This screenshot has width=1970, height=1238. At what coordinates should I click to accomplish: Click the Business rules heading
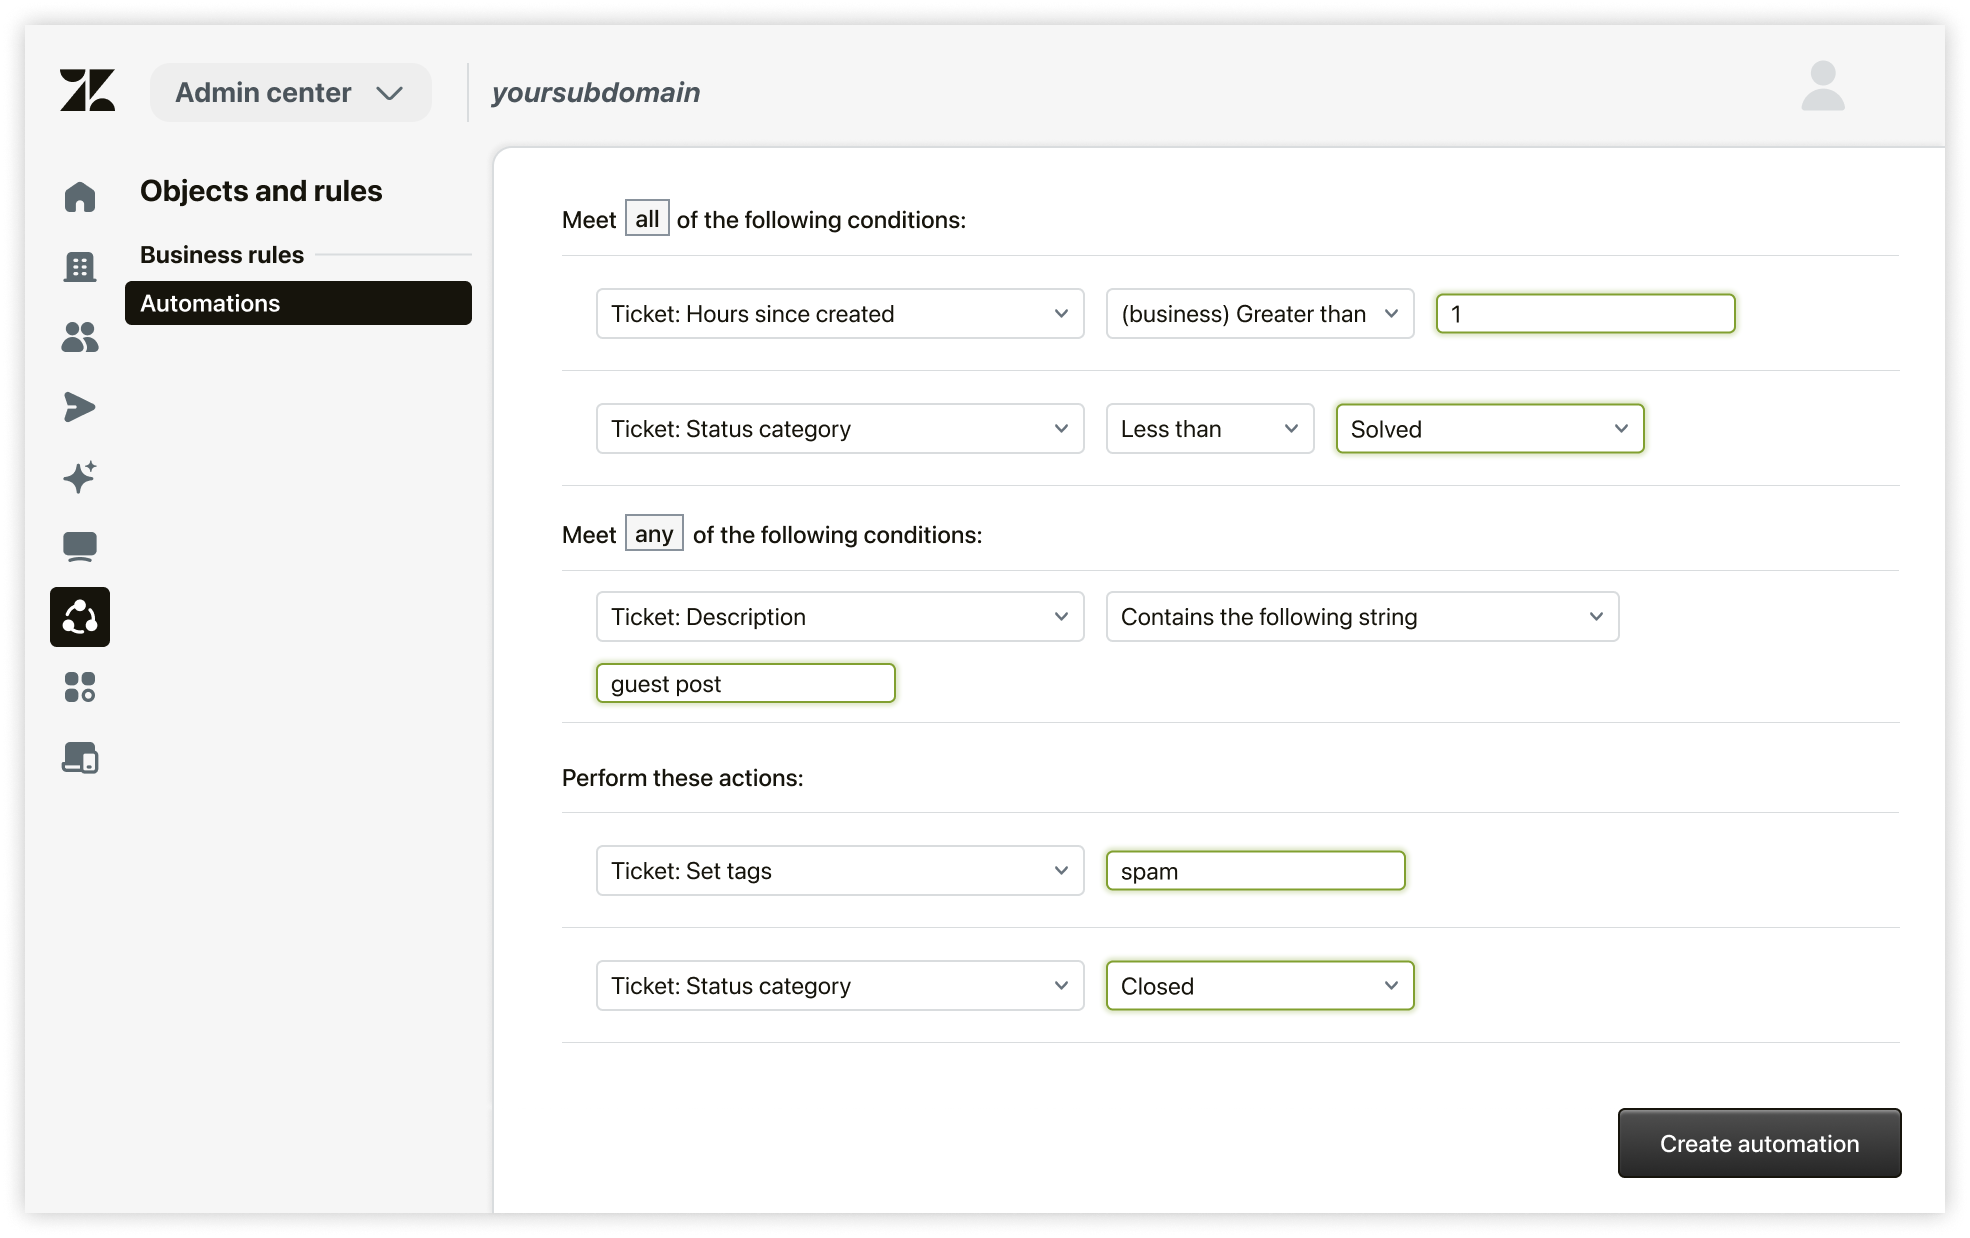(x=221, y=254)
